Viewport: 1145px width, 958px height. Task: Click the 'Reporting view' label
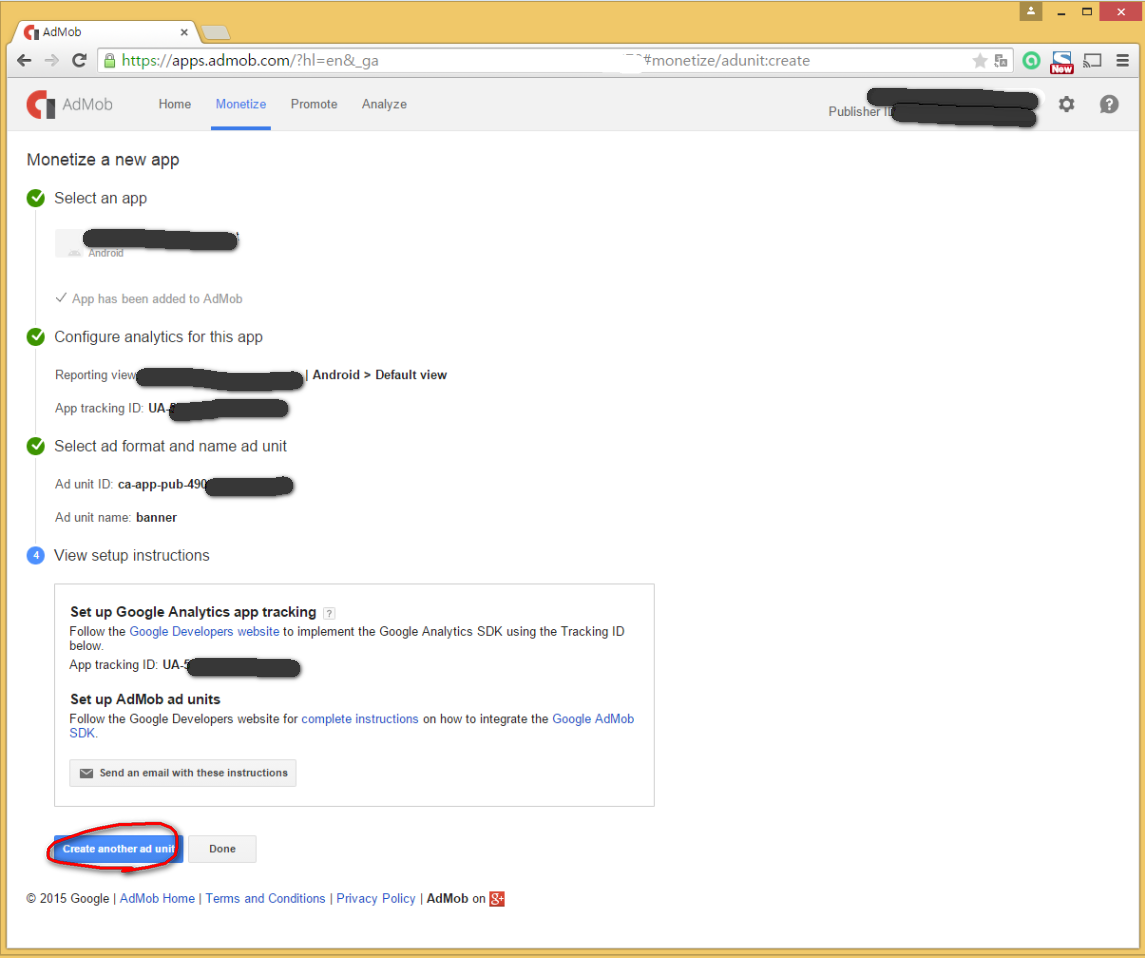(96, 375)
